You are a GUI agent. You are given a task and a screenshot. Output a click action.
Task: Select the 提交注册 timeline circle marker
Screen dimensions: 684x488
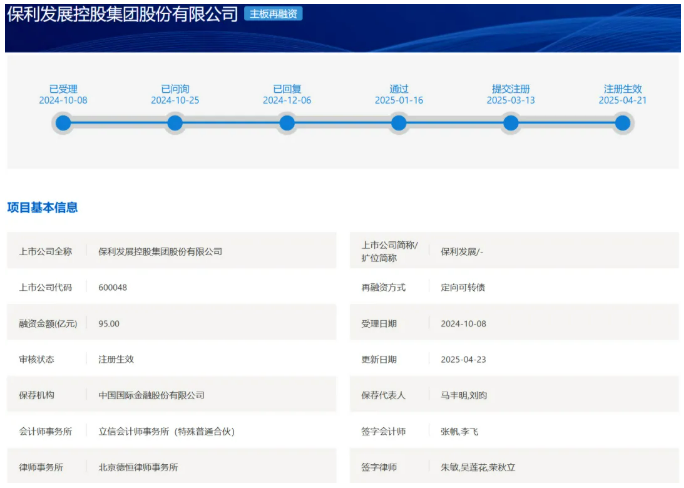[511, 123]
